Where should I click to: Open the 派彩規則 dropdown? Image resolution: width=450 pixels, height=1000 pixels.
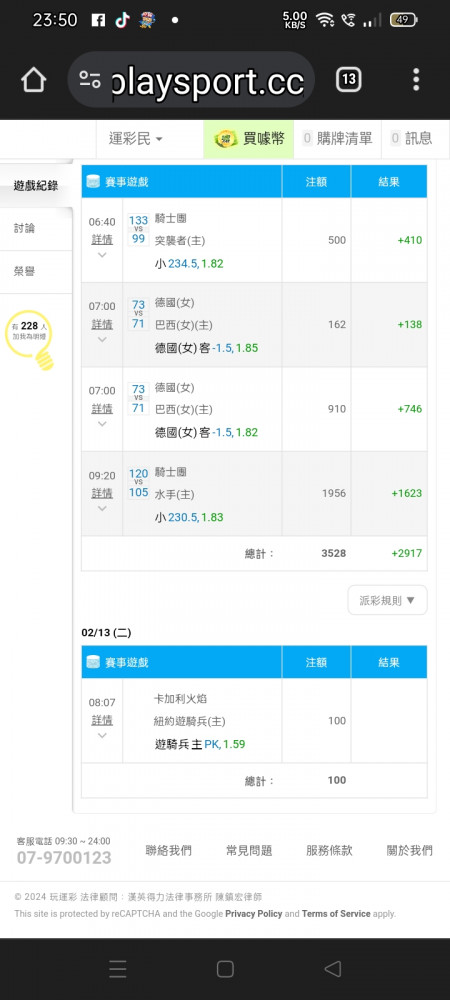pos(387,600)
